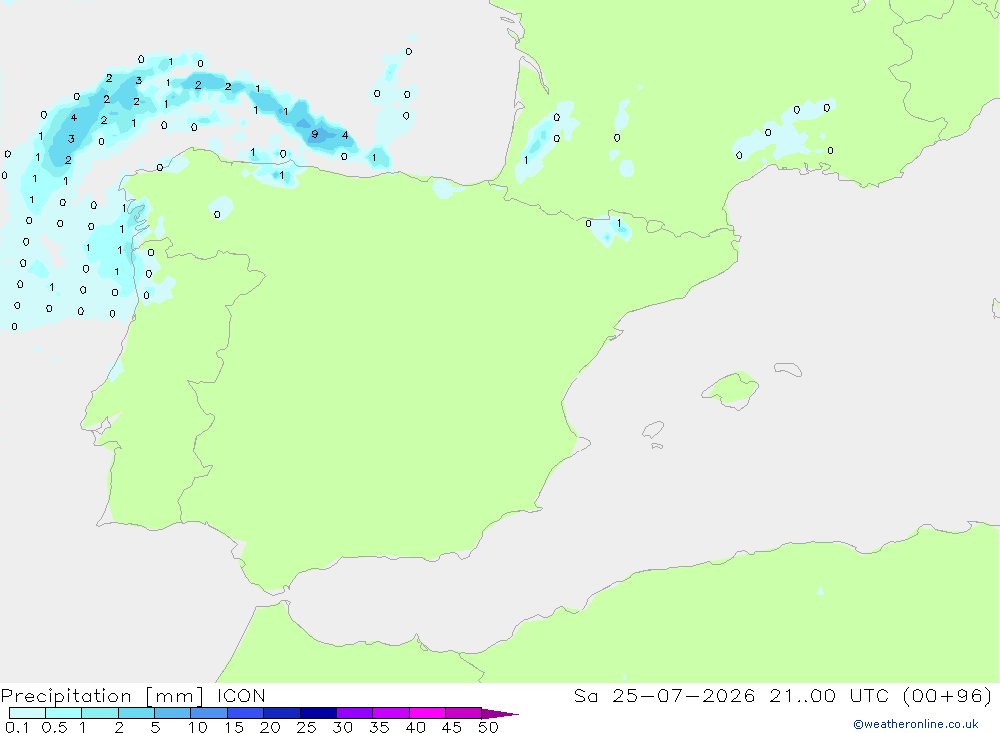Image resolution: width=1000 pixels, height=733 pixels.
Task: Click the purple arrow at legend end
Action: point(500,713)
